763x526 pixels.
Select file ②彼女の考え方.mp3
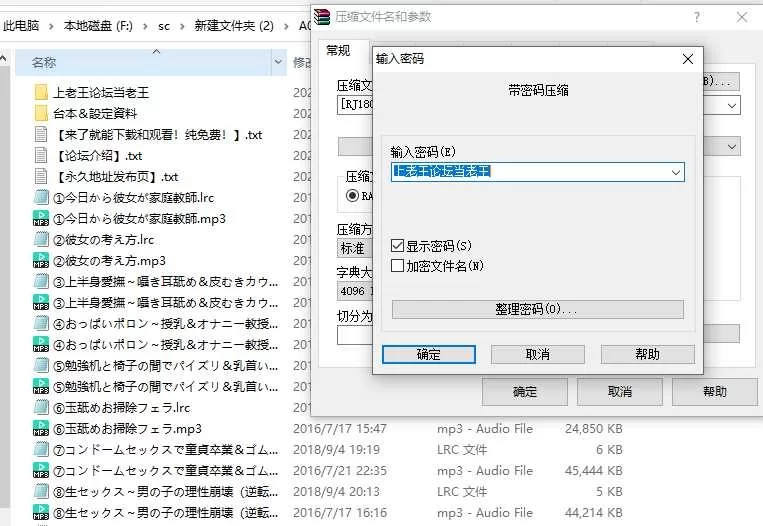point(109,261)
